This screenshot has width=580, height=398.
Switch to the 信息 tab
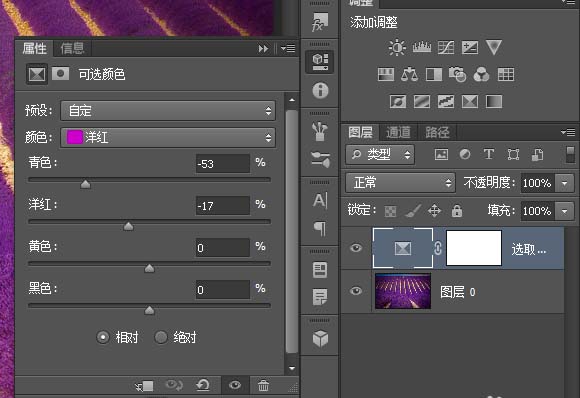(x=72, y=48)
